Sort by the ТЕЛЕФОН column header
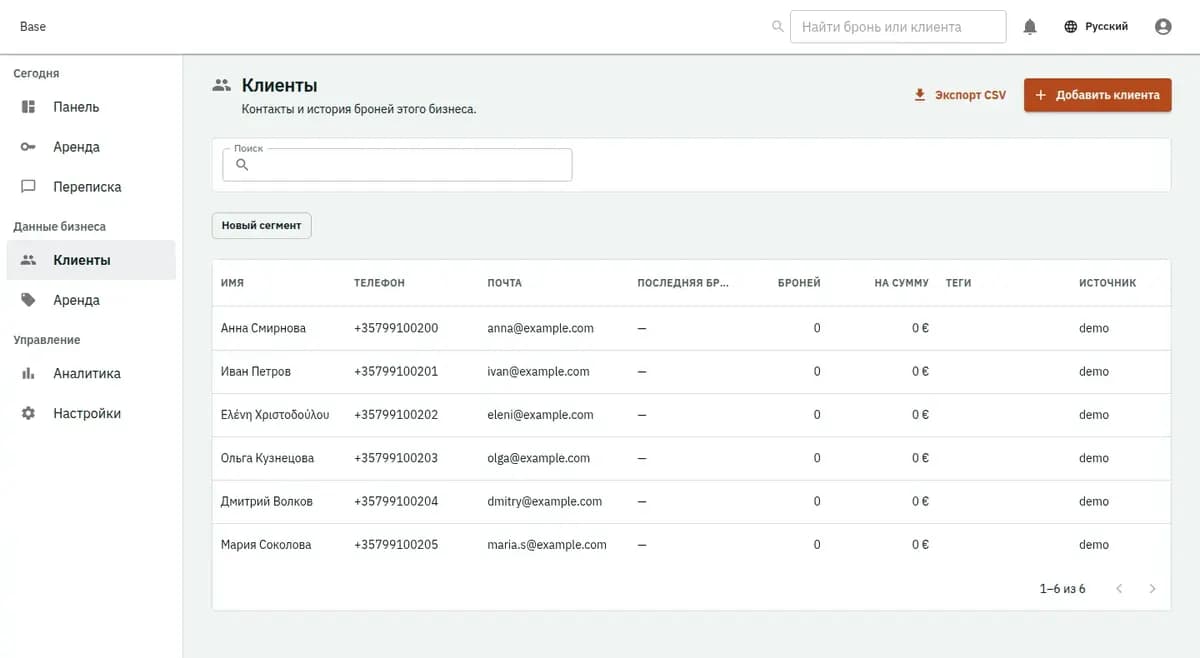1200x658 pixels. 379,283
